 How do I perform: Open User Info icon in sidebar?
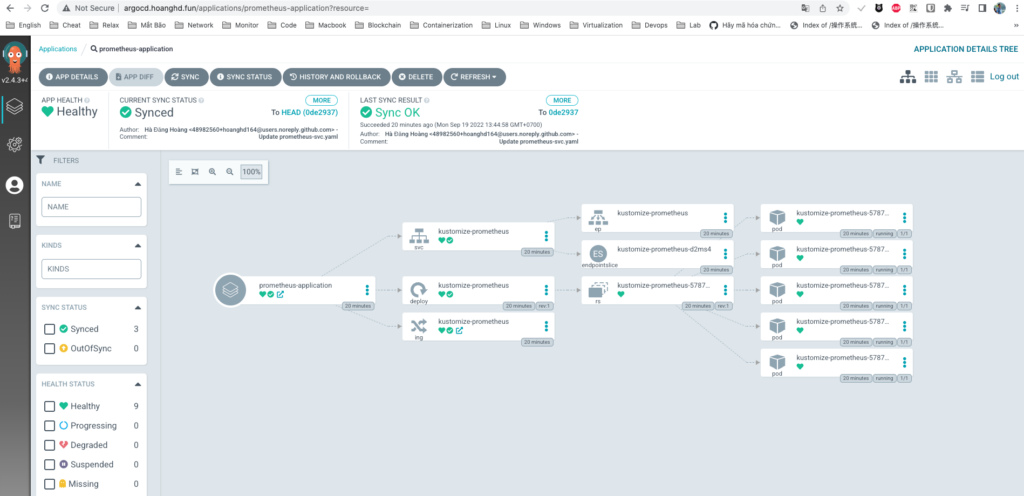click(x=14, y=185)
